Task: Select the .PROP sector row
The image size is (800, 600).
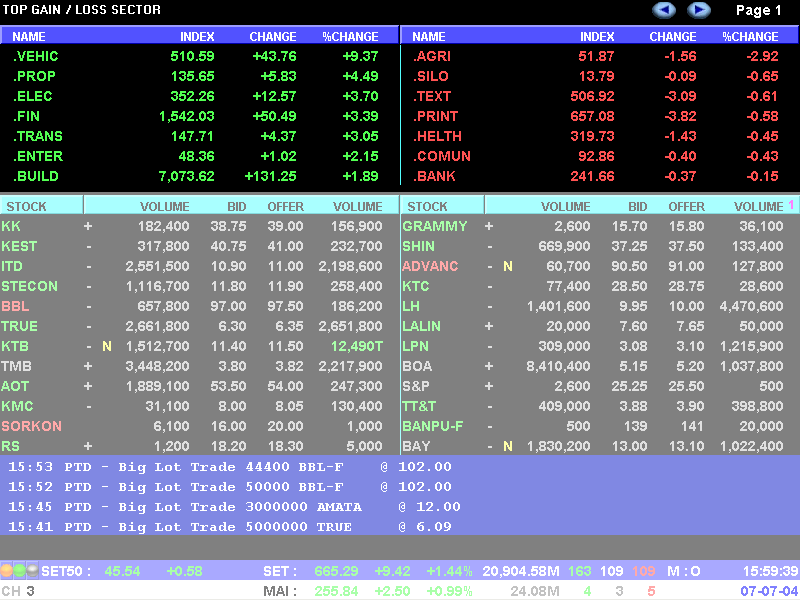Action: point(199,76)
